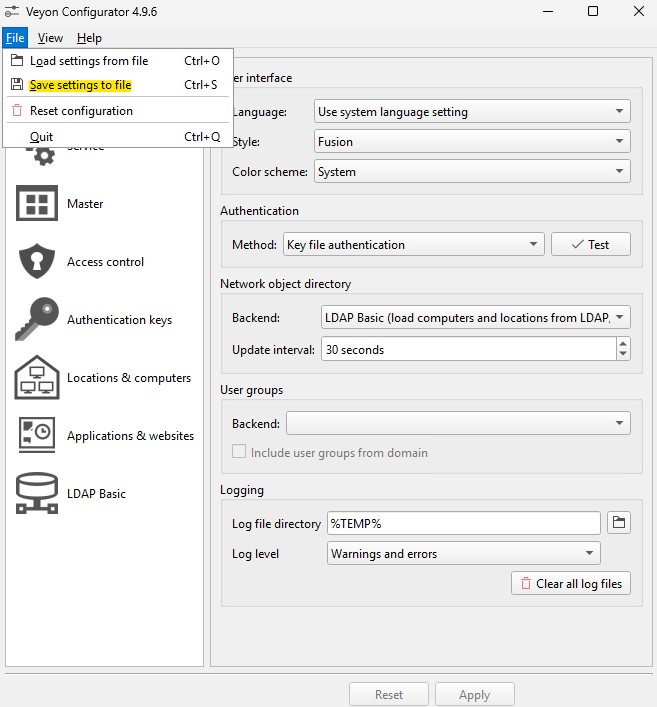Choose Load settings from file
Image resolution: width=657 pixels, height=707 pixels.
click(117, 60)
